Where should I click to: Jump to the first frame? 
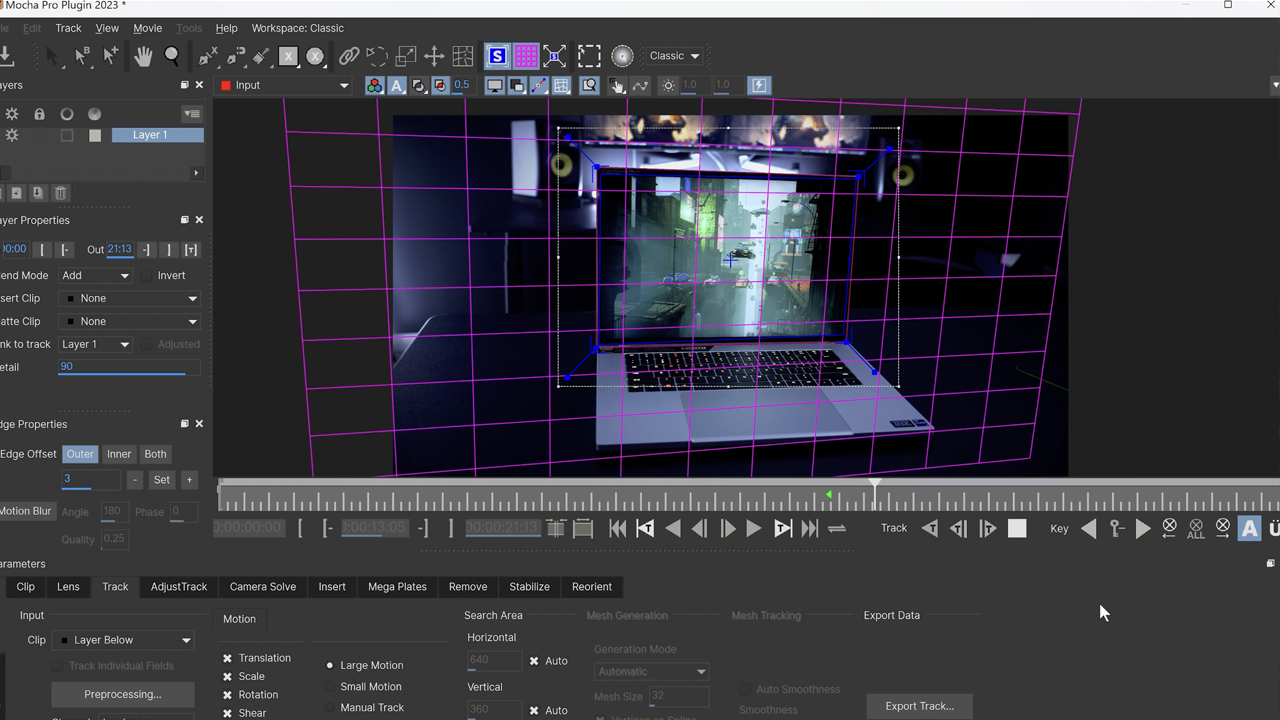coord(617,529)
